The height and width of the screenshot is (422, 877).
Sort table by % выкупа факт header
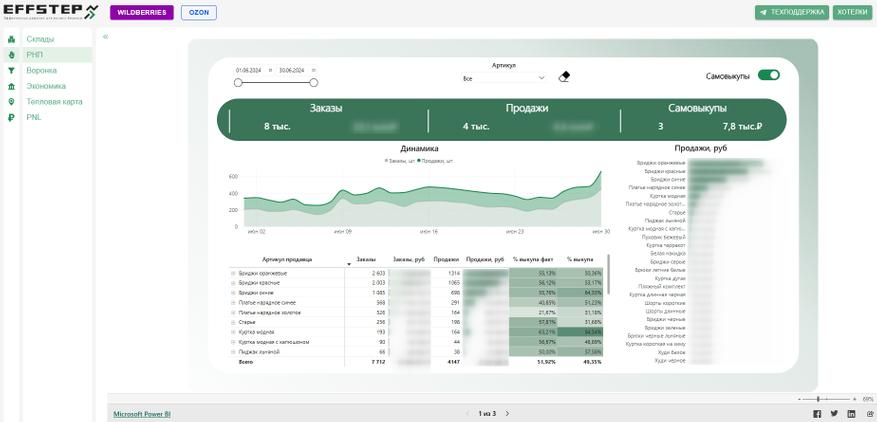pyautogui.click(x=533, y=260)
